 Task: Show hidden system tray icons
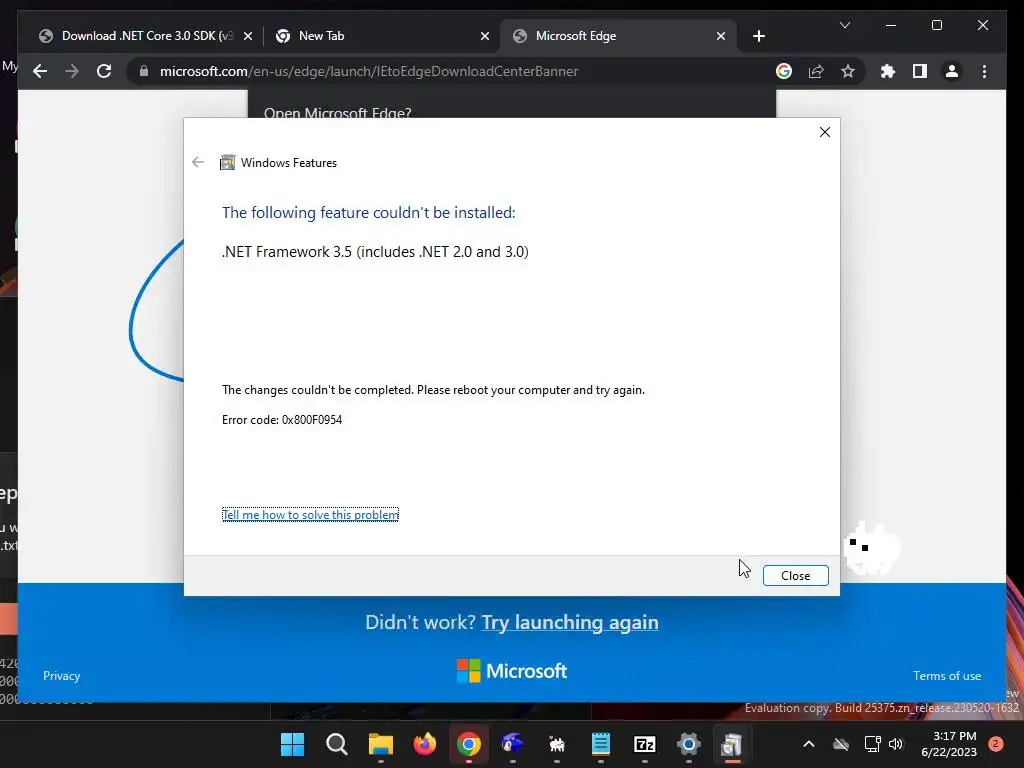pyautogui.click(x=808, y=744)
